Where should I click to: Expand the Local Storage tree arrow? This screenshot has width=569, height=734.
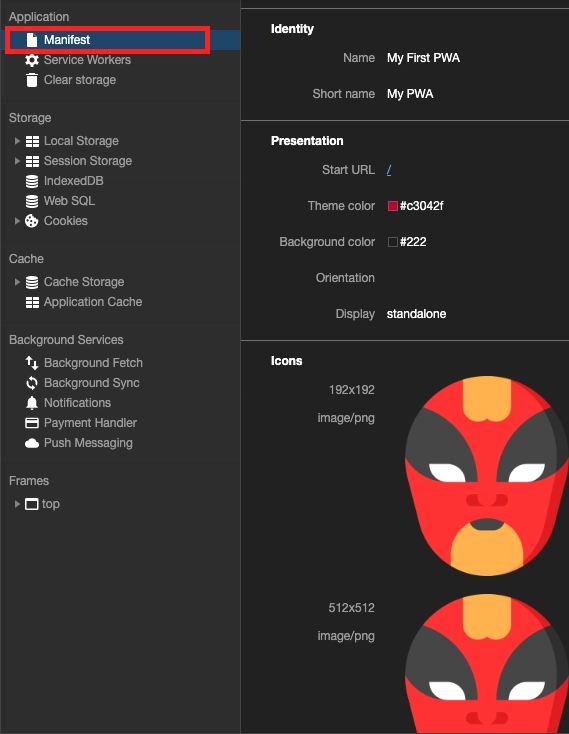[17, 141]
